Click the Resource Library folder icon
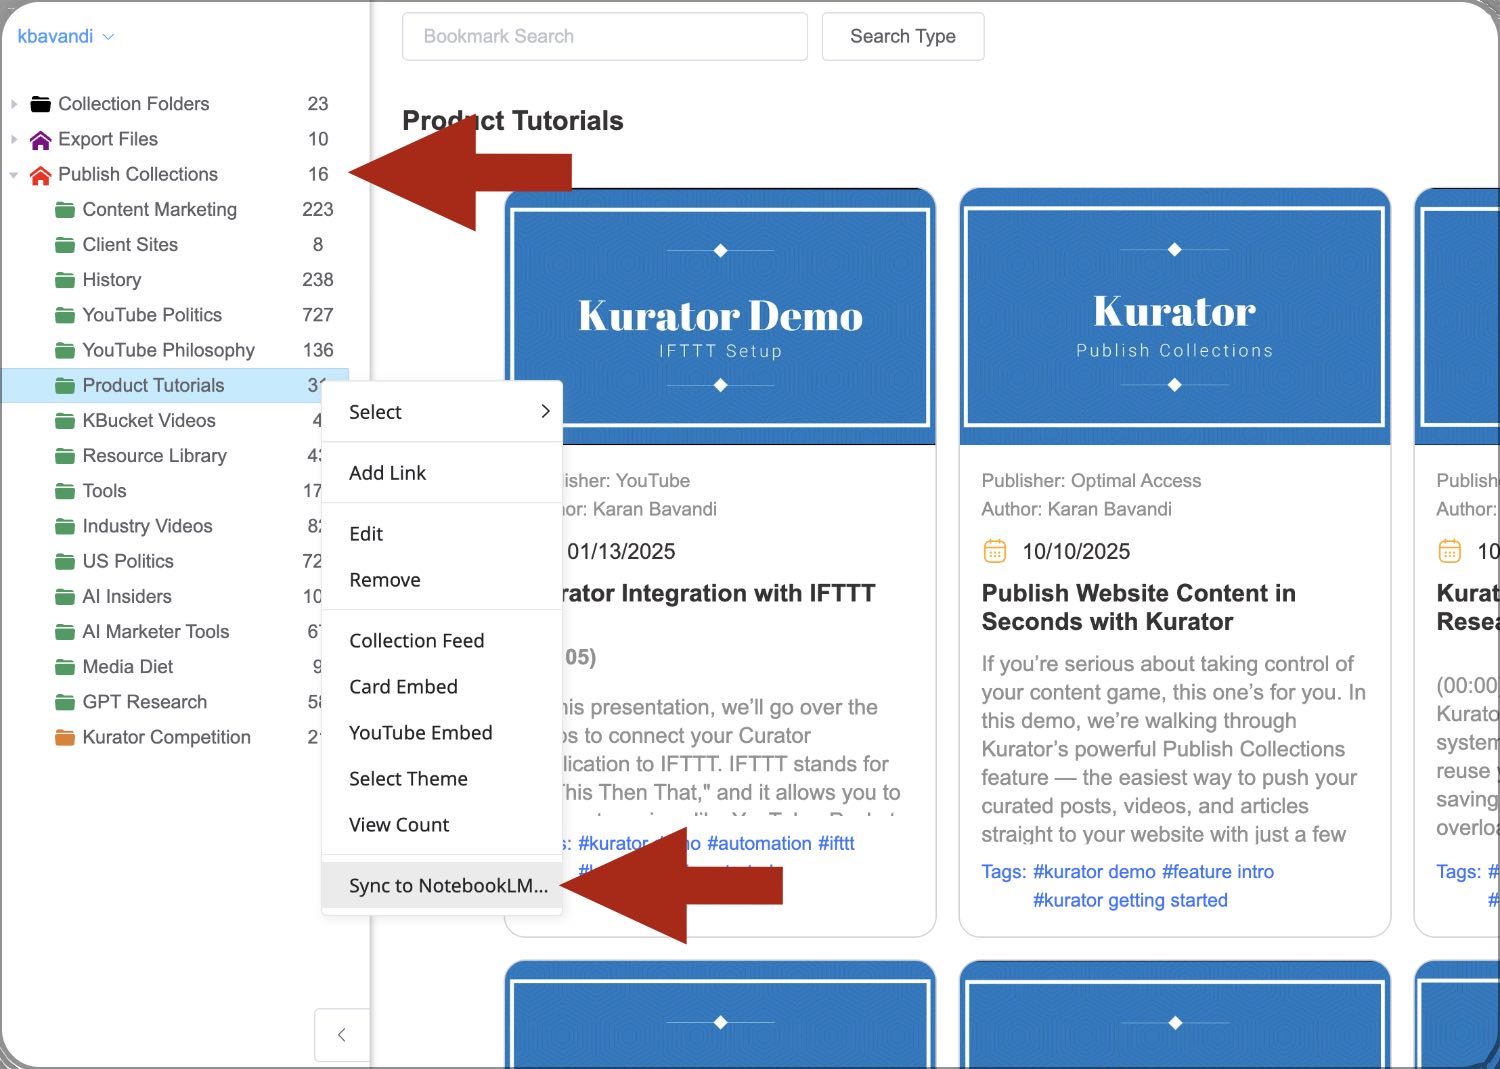The height and width of the screenshot is (1069, 1500). click(65, 456)
